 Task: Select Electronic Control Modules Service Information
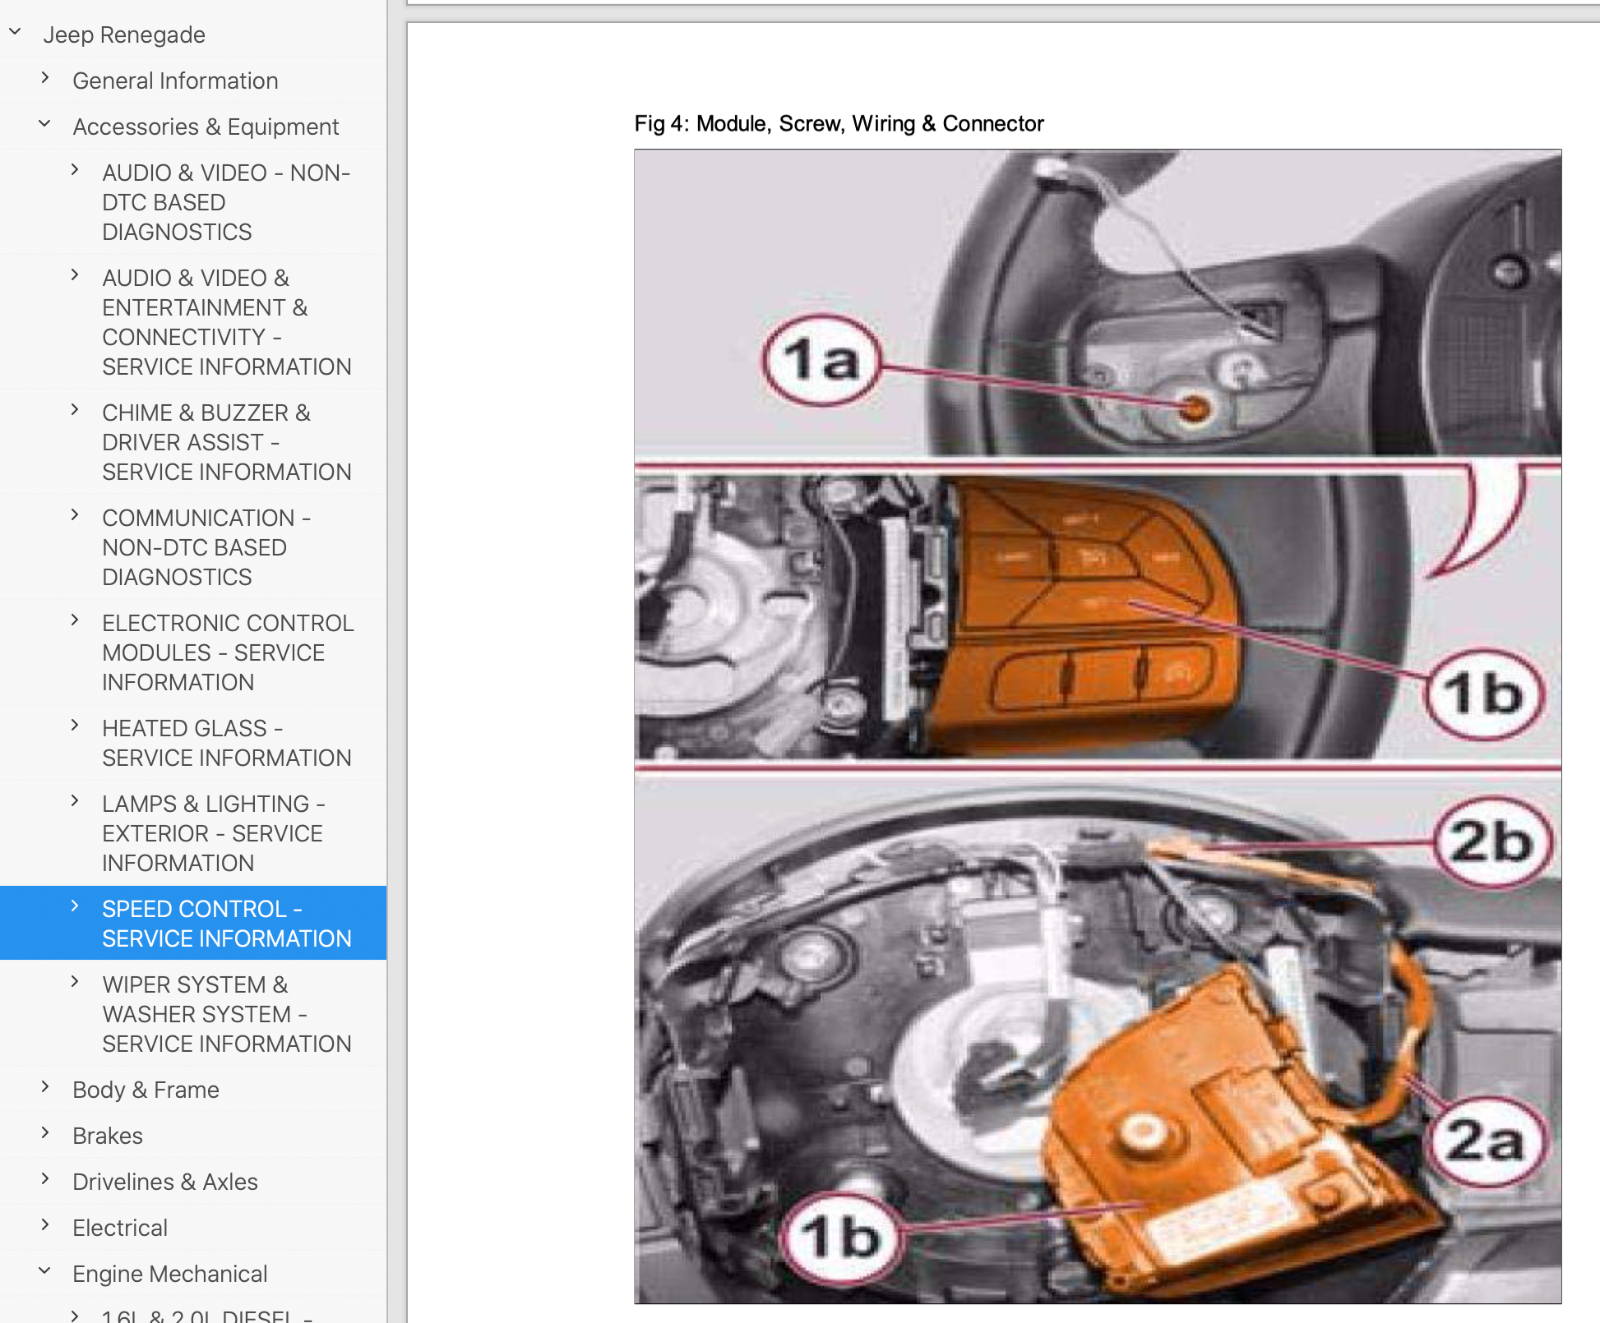[226, 652]
